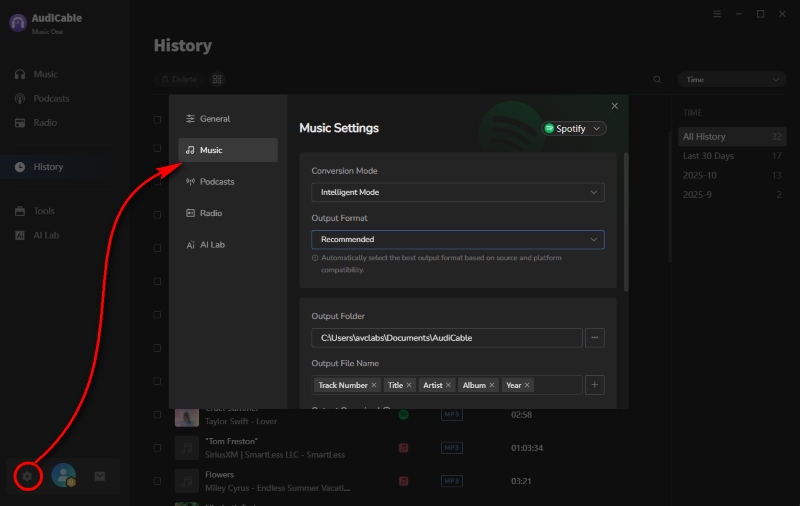The width and height of the screenshot is (800, 506).
Task: Click the Output Folder path field
Action: 446,338
